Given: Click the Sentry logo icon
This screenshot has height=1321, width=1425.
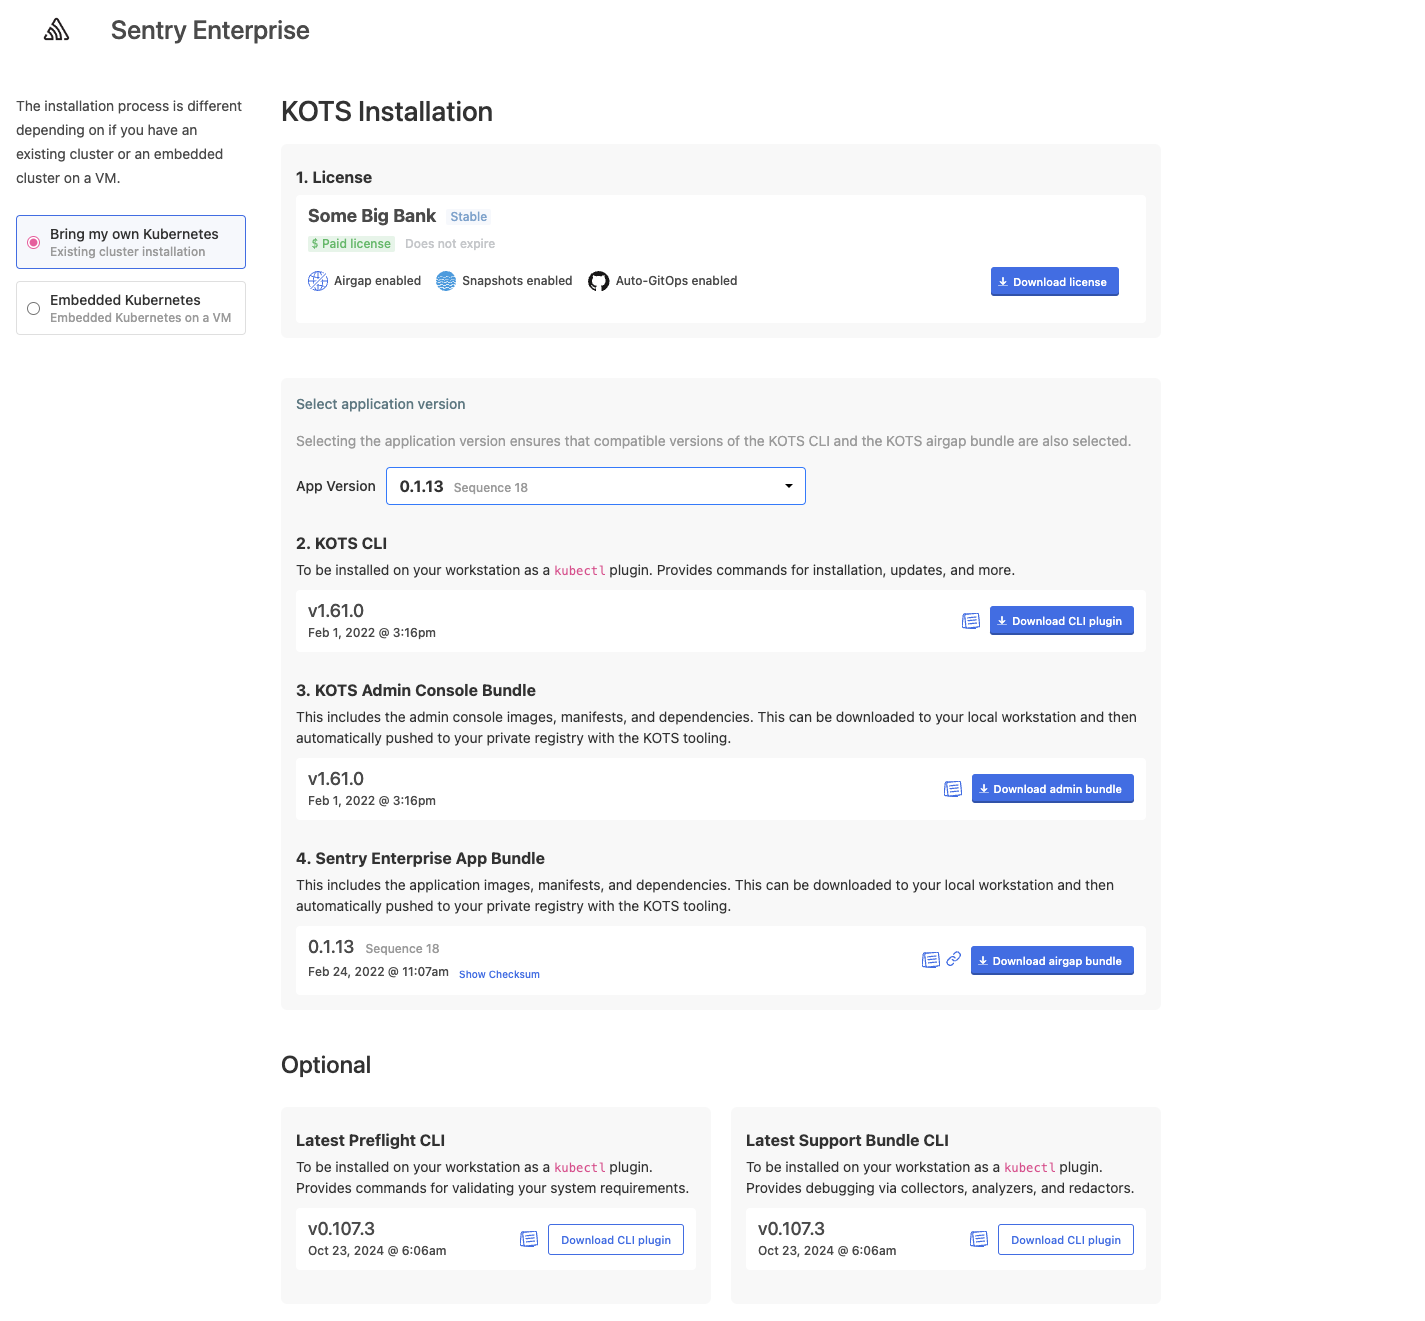Looking at the screenshot, I should click(x=57, y=30).
